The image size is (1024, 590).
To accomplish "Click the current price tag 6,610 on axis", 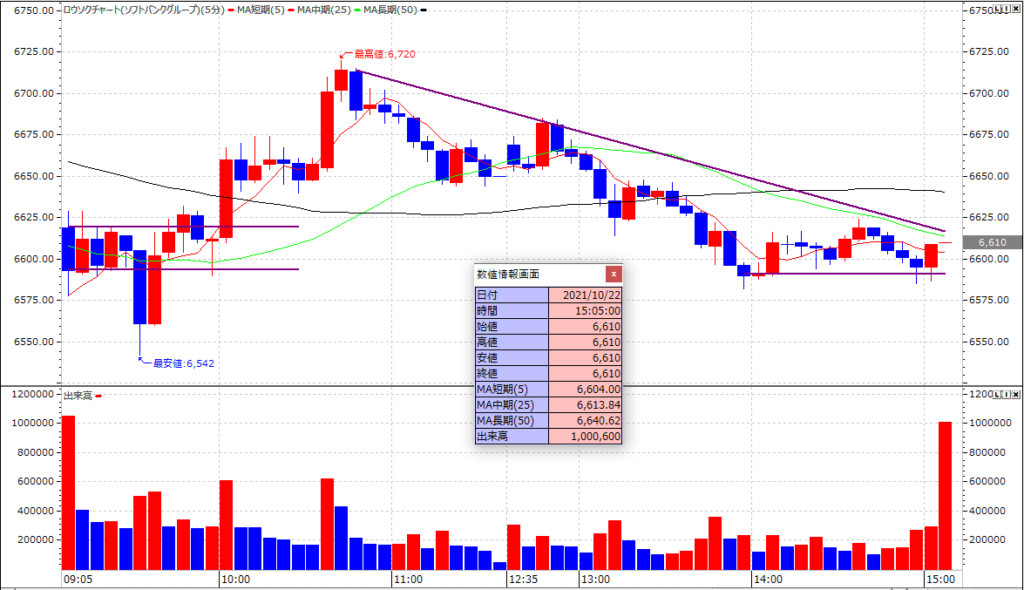I will (992, 242).
